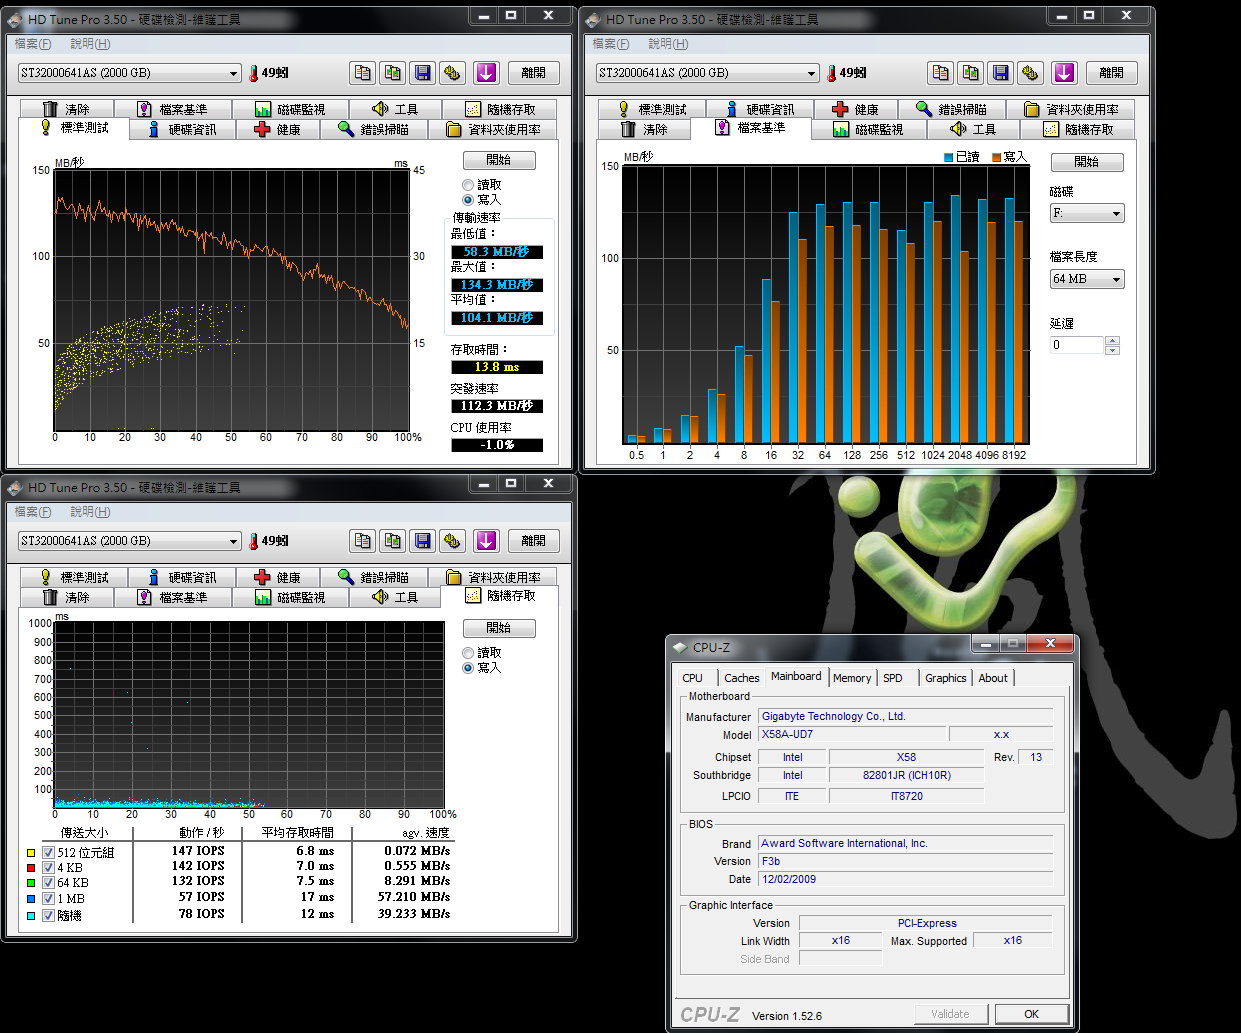Click the save (floppy disk) icon in the top-right HD Tune window
The image size is (1241, 1033).
(x=1001, y=73)
